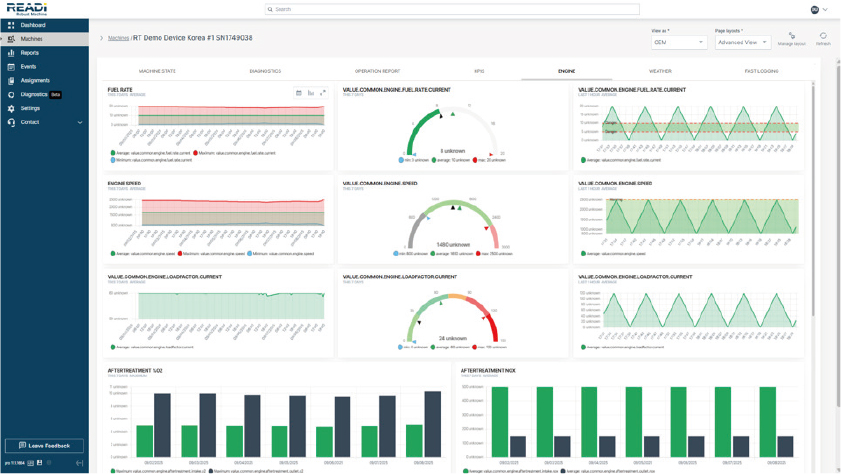Toggle the Maximum series in the Fuel Rate legend
The width and height of the screenshot is (841, 474).
195,153
